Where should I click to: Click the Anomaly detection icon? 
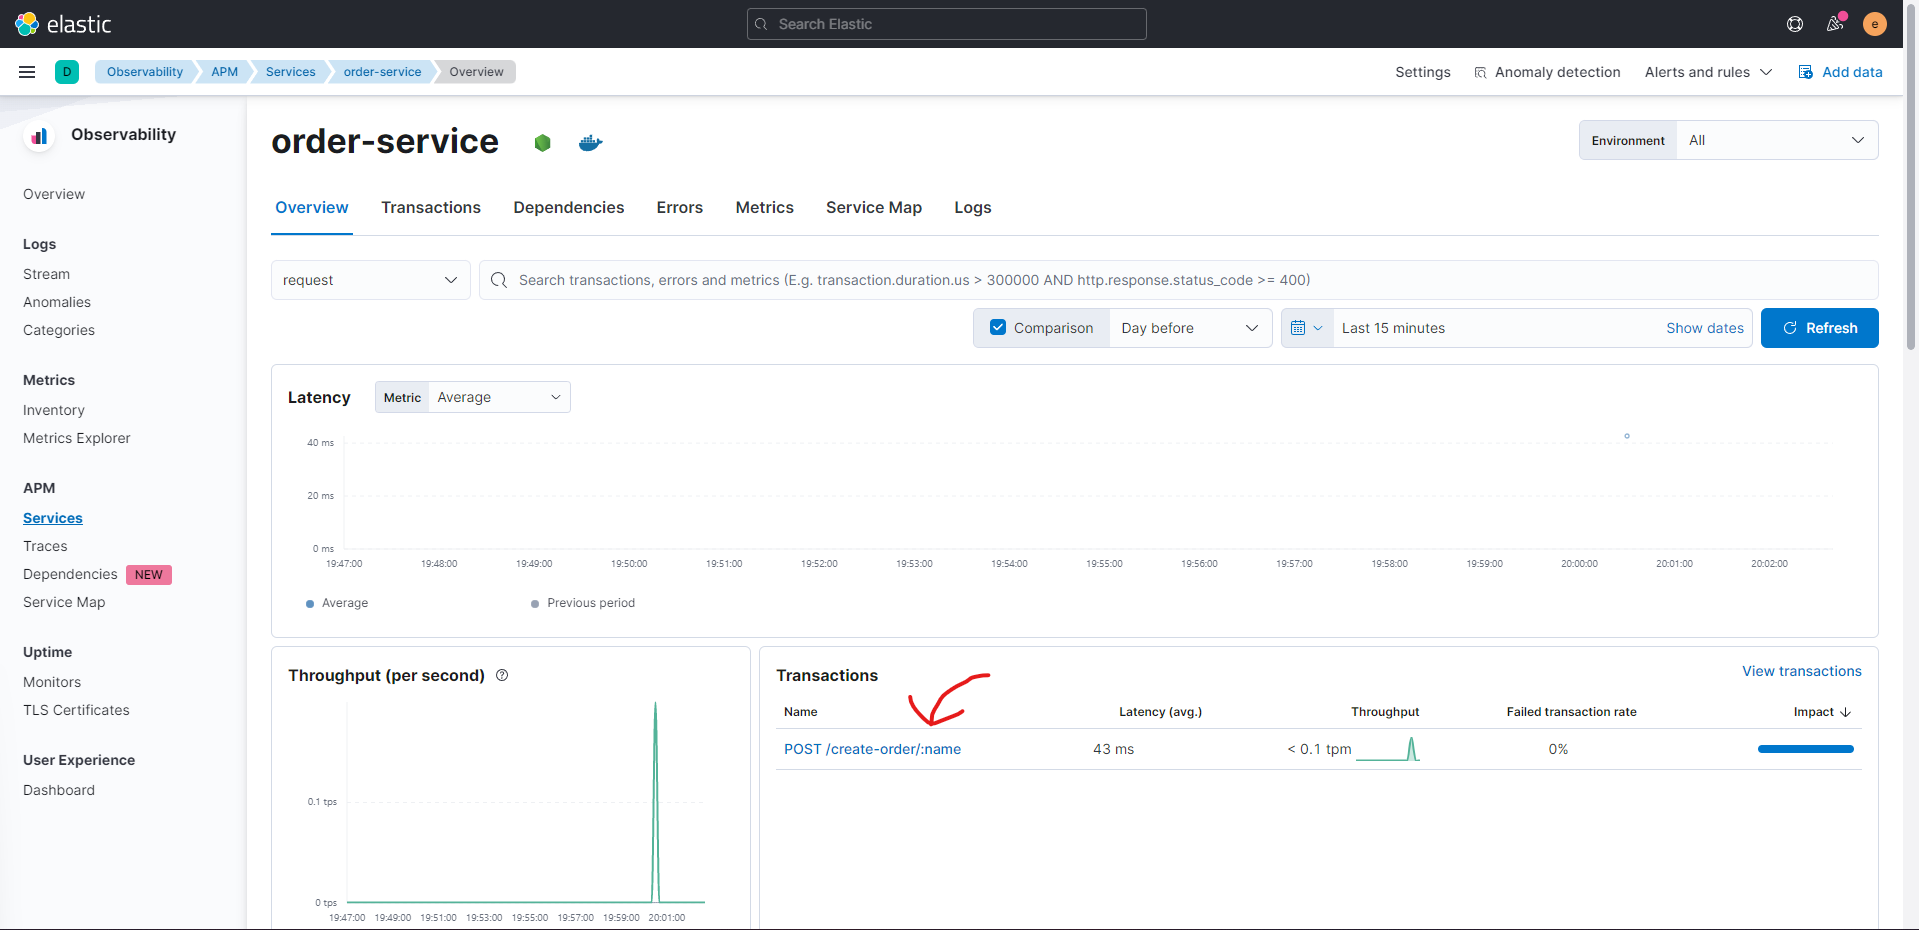pyautogui.click(x=1480, y=72)
